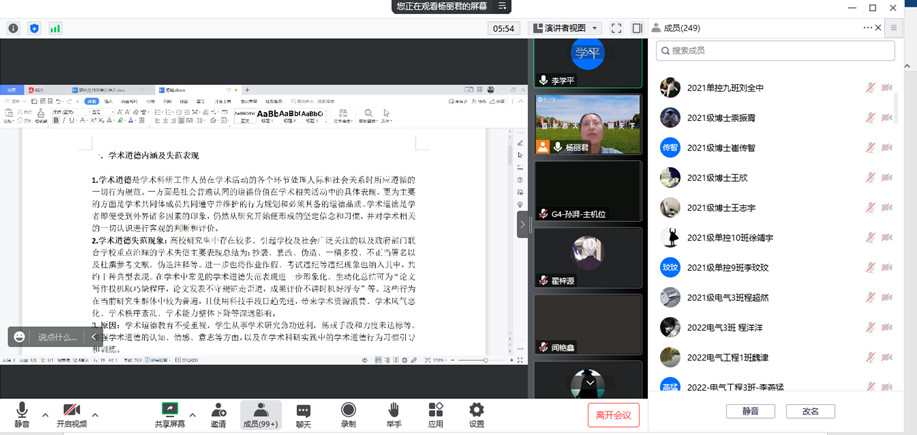Viewport: 917px width, 435px height.
Task: Start screen sharing with 共享屏幕
Action: click(170, 415)
